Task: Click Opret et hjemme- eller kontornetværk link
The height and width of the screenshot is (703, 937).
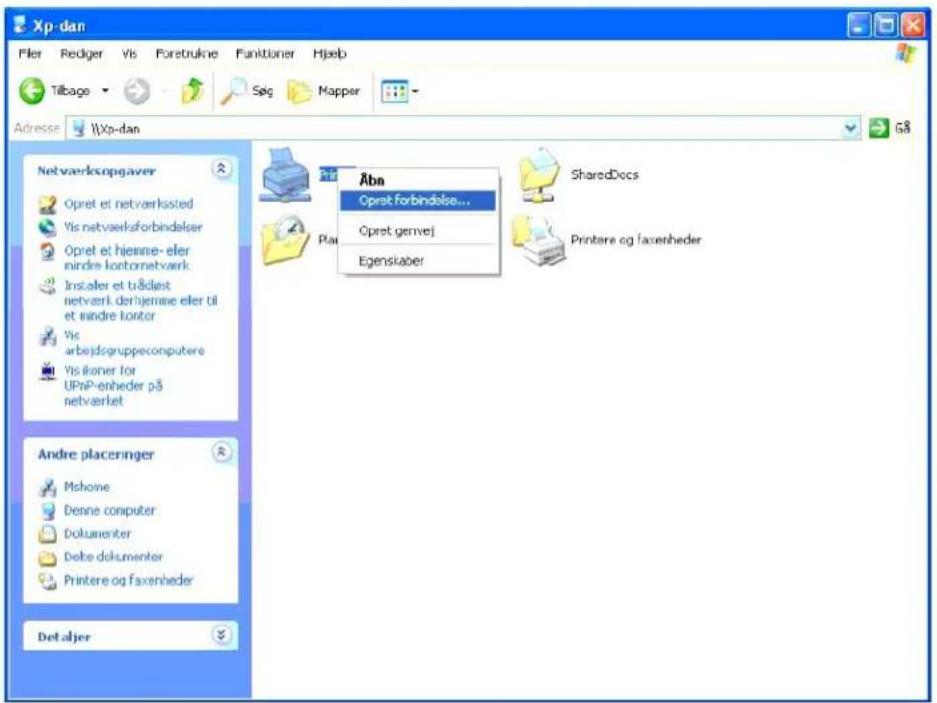Action: (x=127, y=258)
